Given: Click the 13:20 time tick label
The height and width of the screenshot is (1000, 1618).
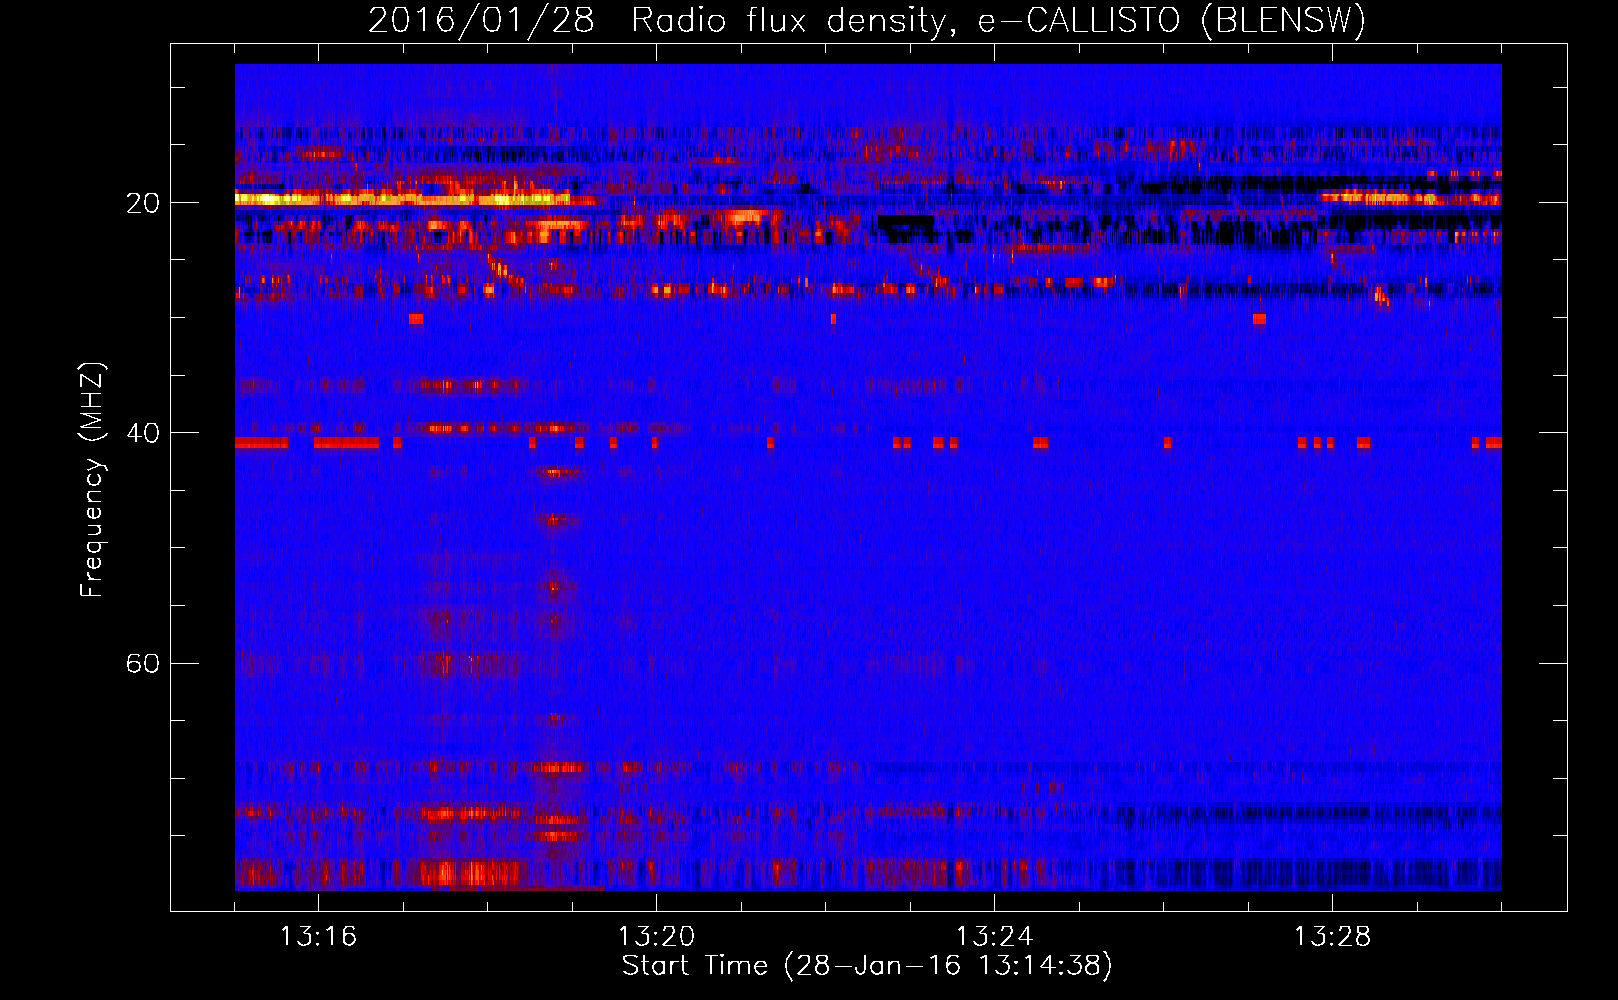Looking at the screenshot, I should (x=656, y=937).
